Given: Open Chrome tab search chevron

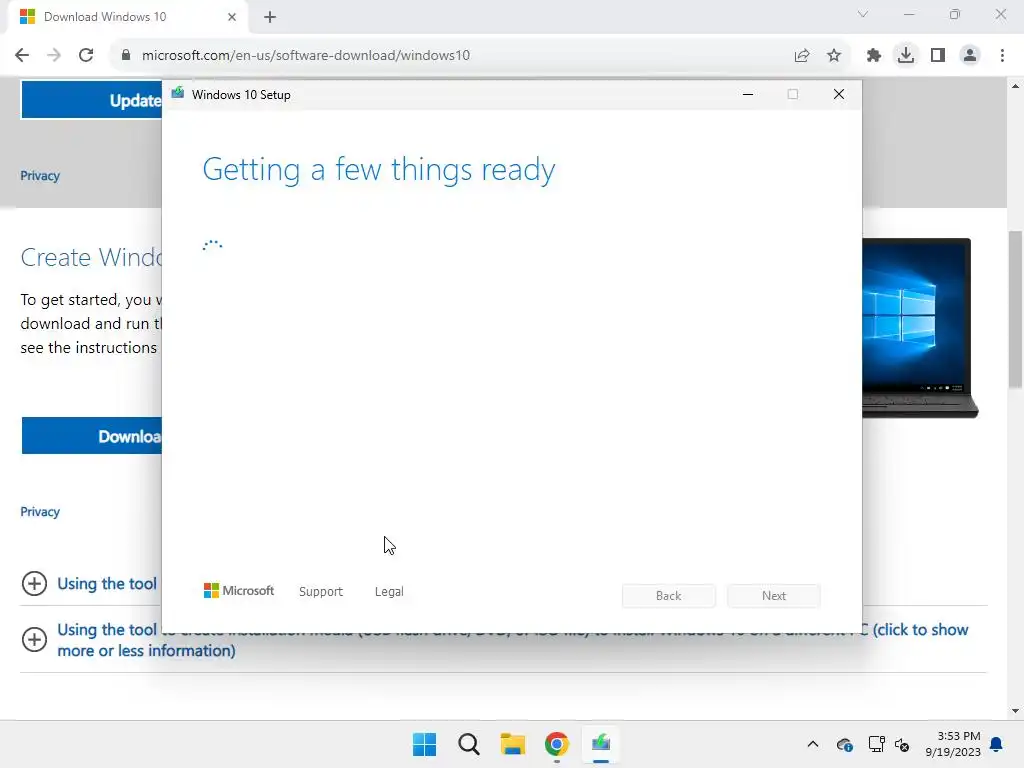Looking at the screenshot, I should 863,14.
